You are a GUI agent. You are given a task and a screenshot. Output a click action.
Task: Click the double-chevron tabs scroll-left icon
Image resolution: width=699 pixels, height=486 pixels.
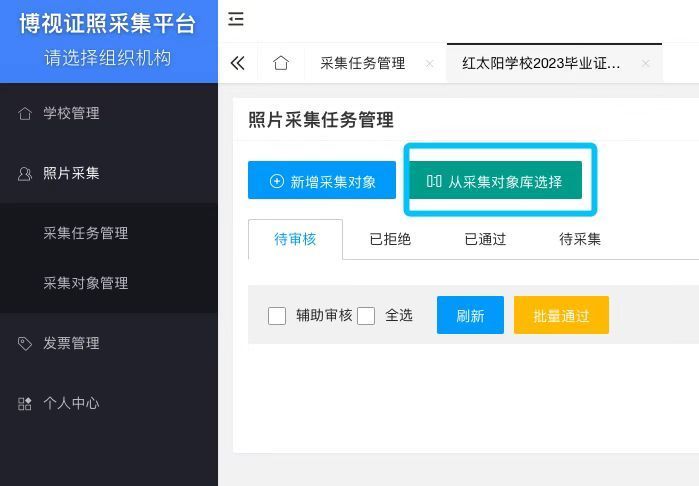[x=238, y=63]
